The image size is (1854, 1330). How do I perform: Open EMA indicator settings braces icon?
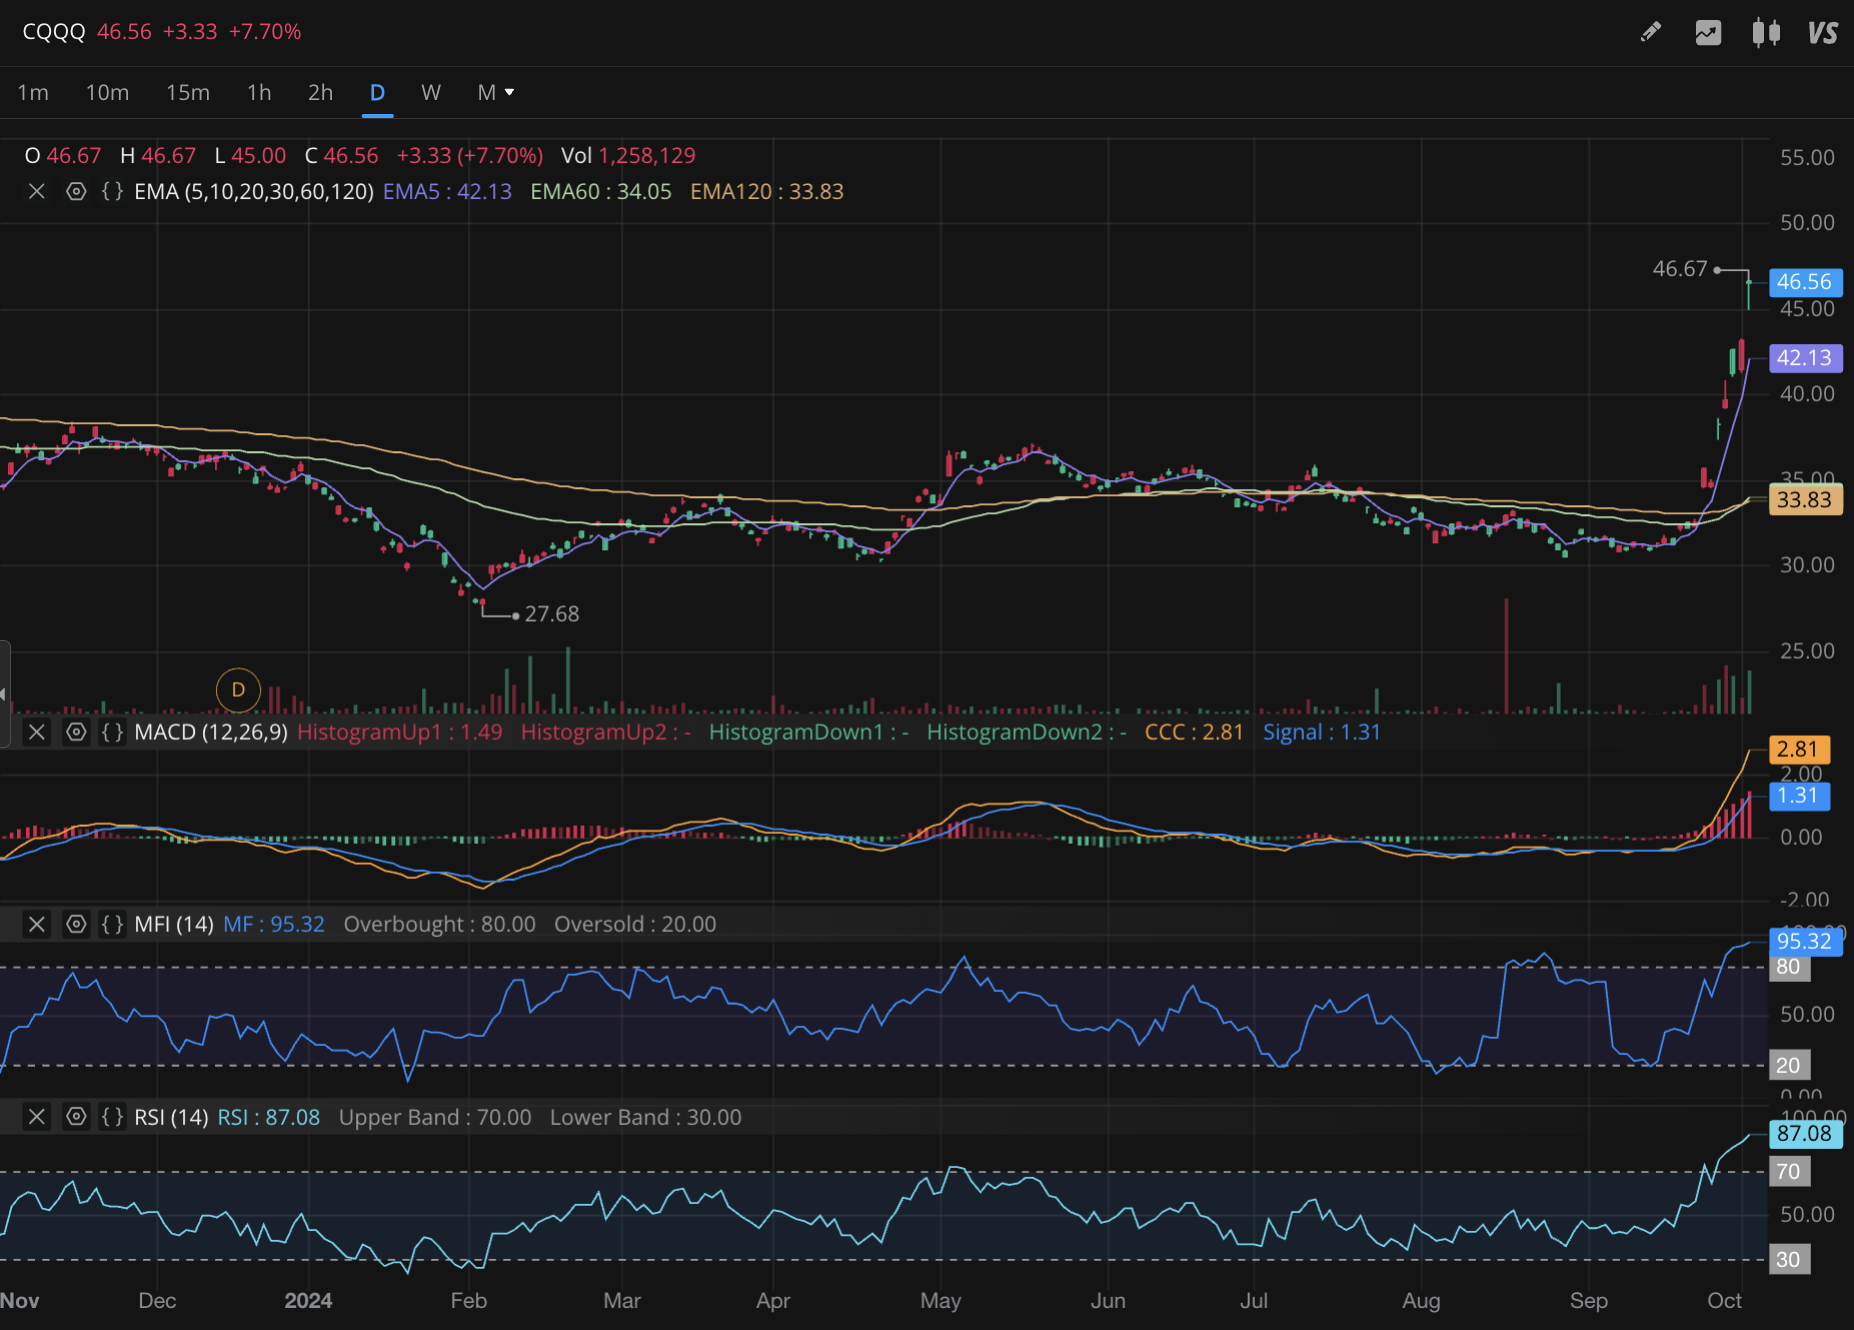(x=113, y=191)
